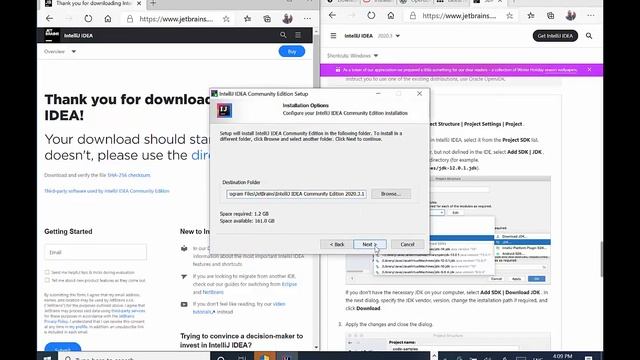
Task: Click the left browser address bar
Action: tap(176, 19)
